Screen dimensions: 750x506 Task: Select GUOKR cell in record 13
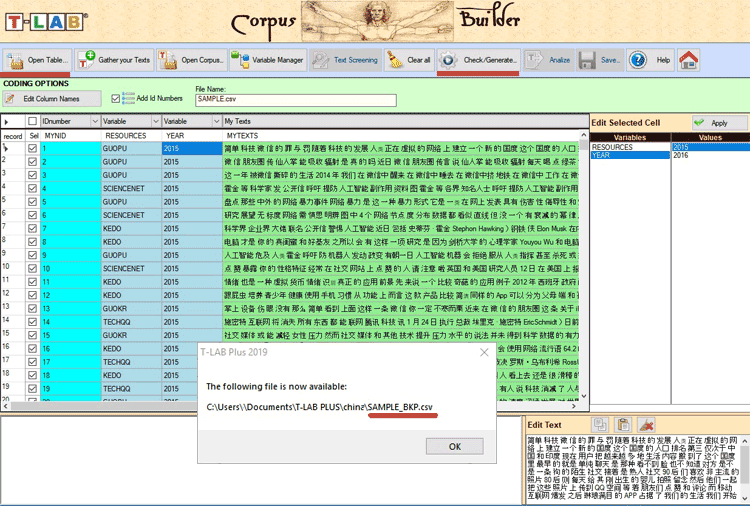point(131,309)
